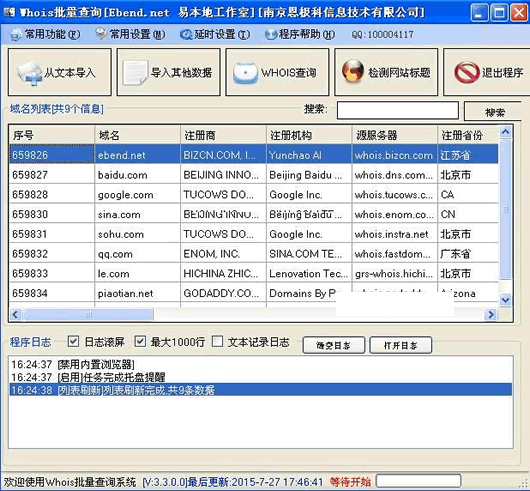
Task: Click the 检测网站标题 button
Action: point(386,72)
